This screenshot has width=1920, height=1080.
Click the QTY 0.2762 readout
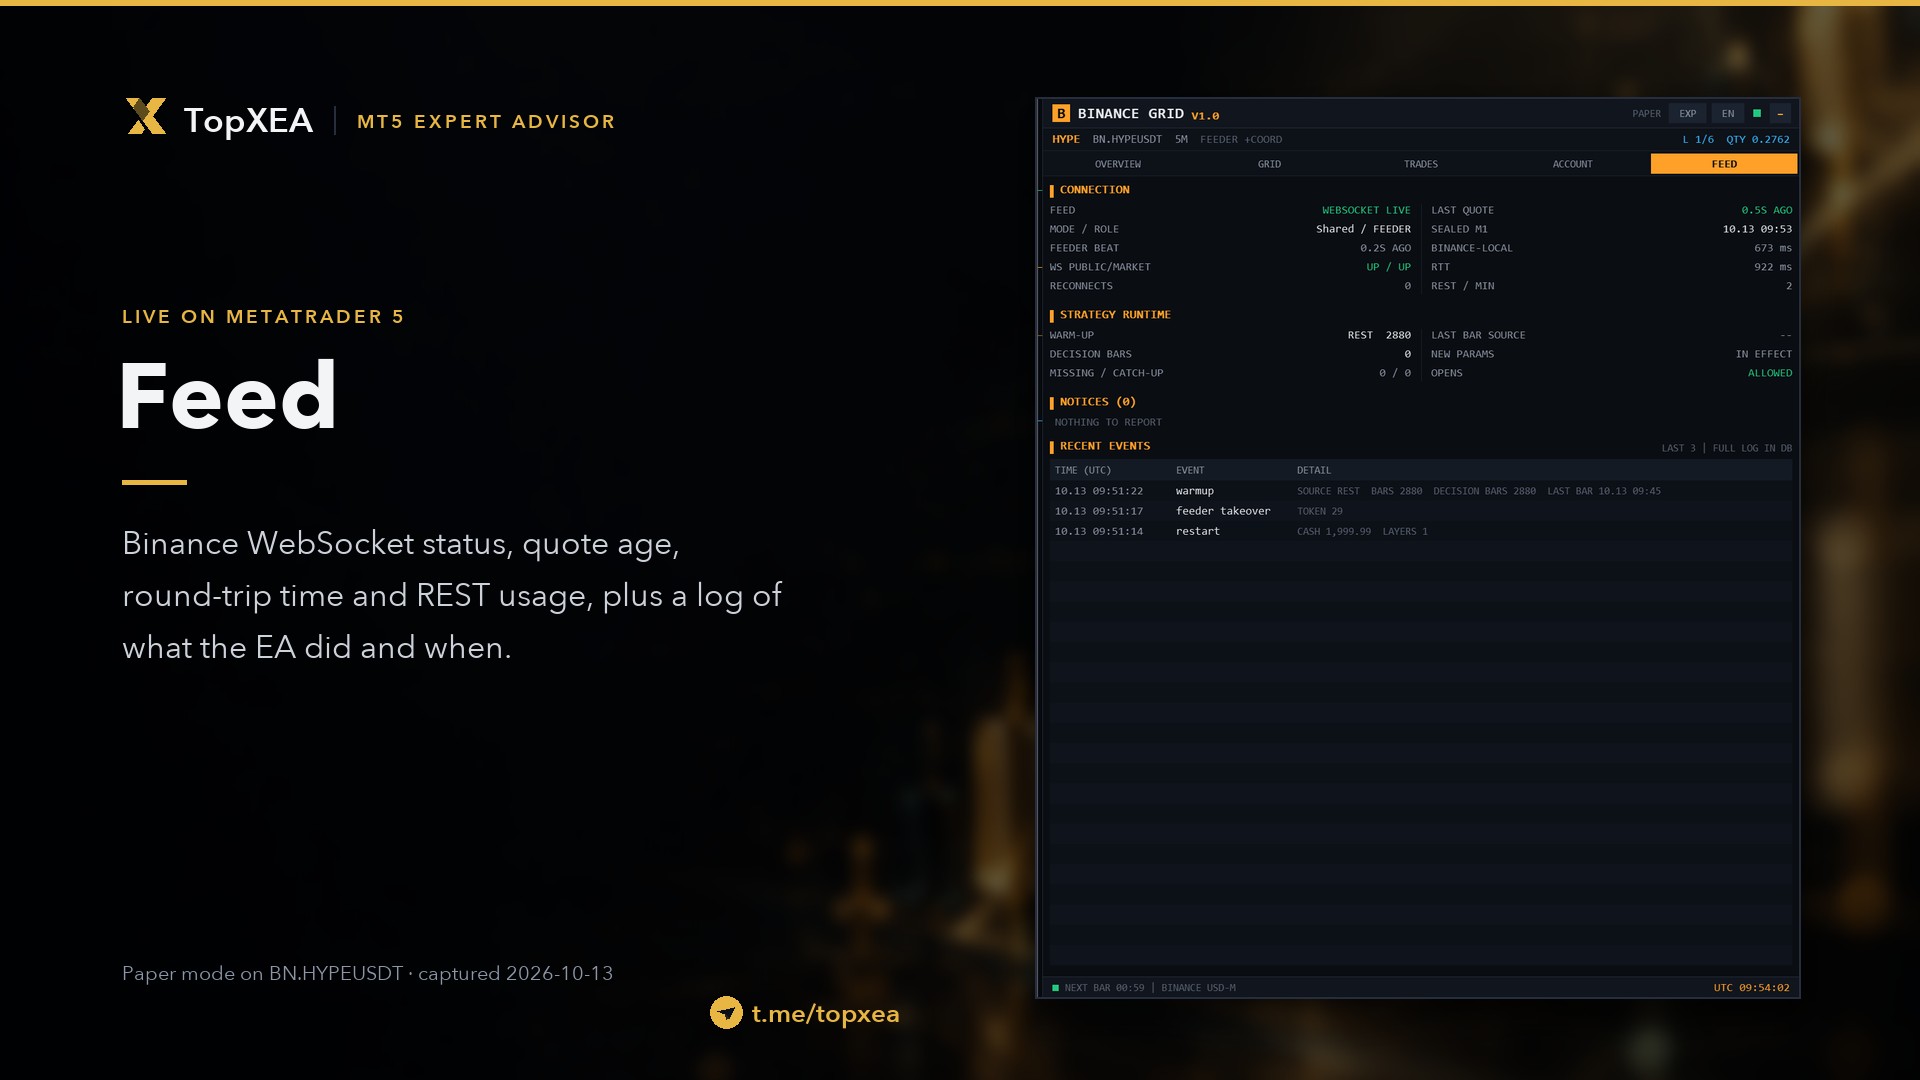point(1758,140)
